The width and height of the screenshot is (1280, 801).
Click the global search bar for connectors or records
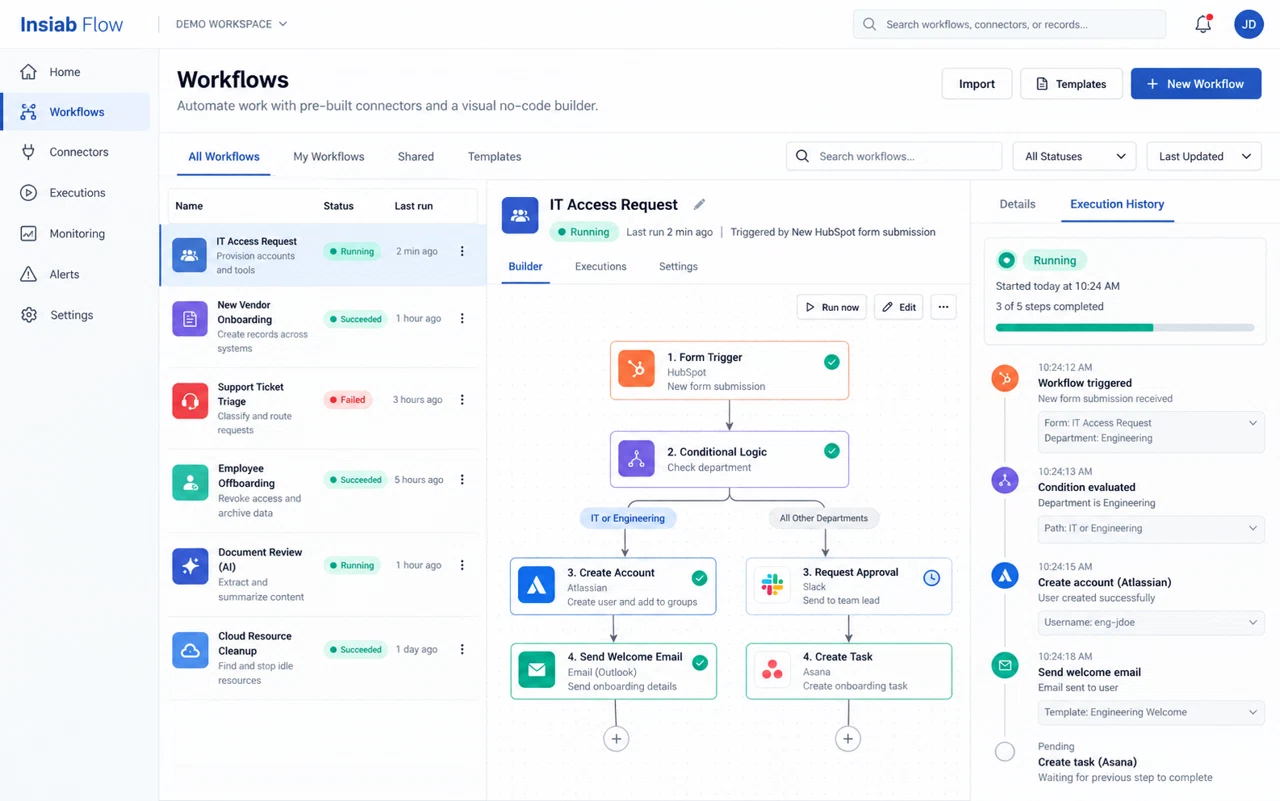click(x=1009, y=24)
